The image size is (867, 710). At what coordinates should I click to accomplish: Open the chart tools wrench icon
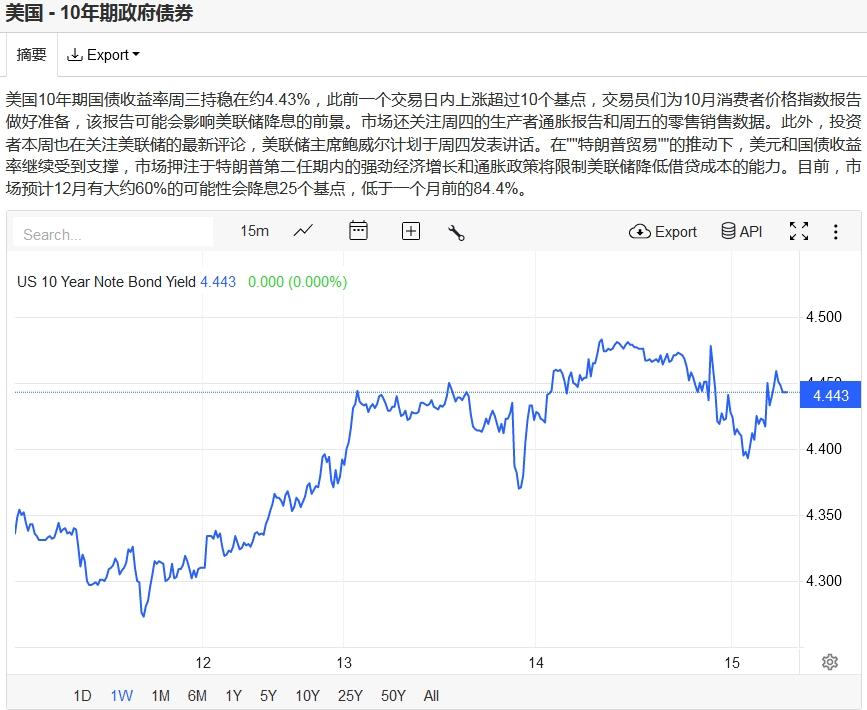(x=457, y=232)
